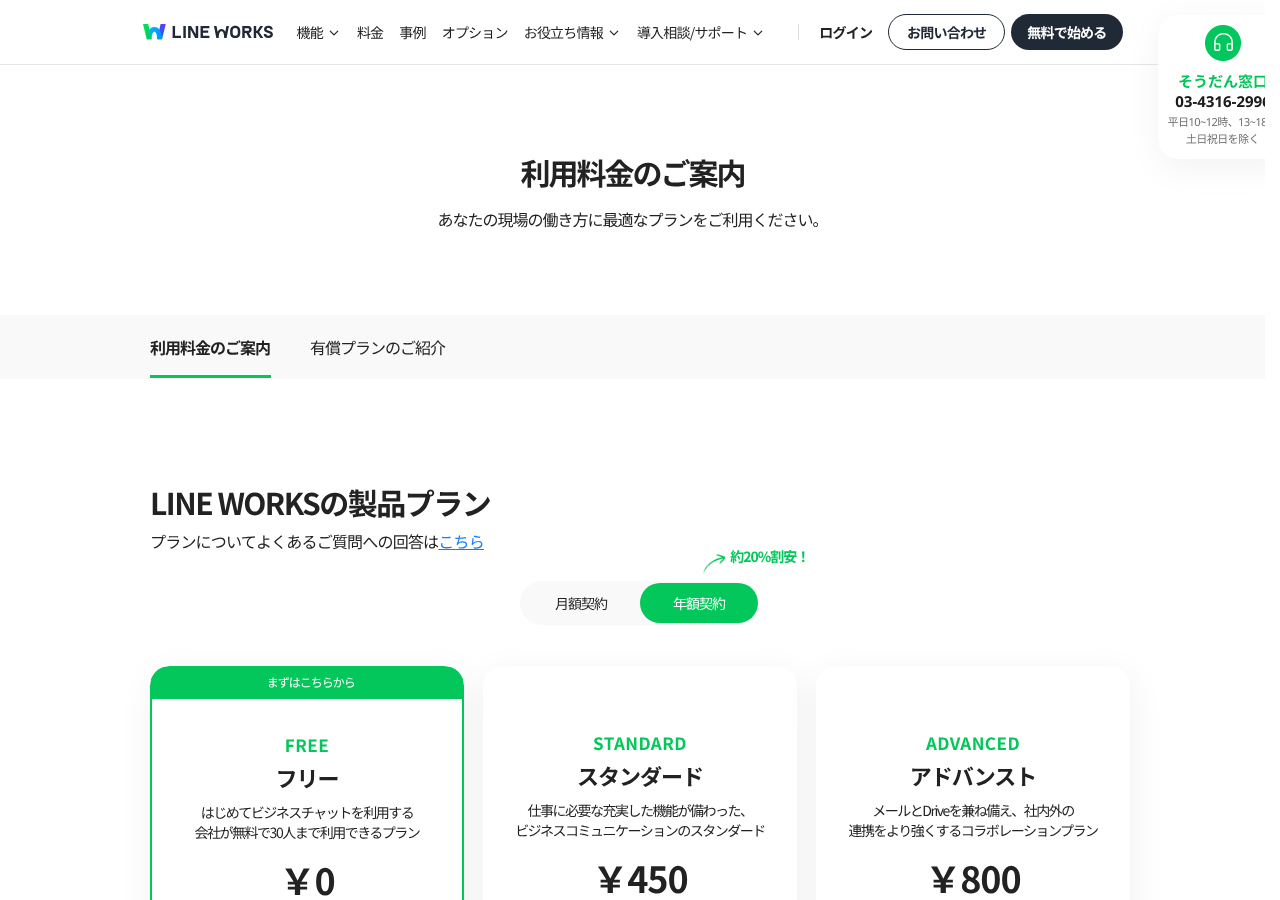The image size is (1280, 900).
Task: Click the LINE WORKSの製品プラン heading
Action: (320, 504)
